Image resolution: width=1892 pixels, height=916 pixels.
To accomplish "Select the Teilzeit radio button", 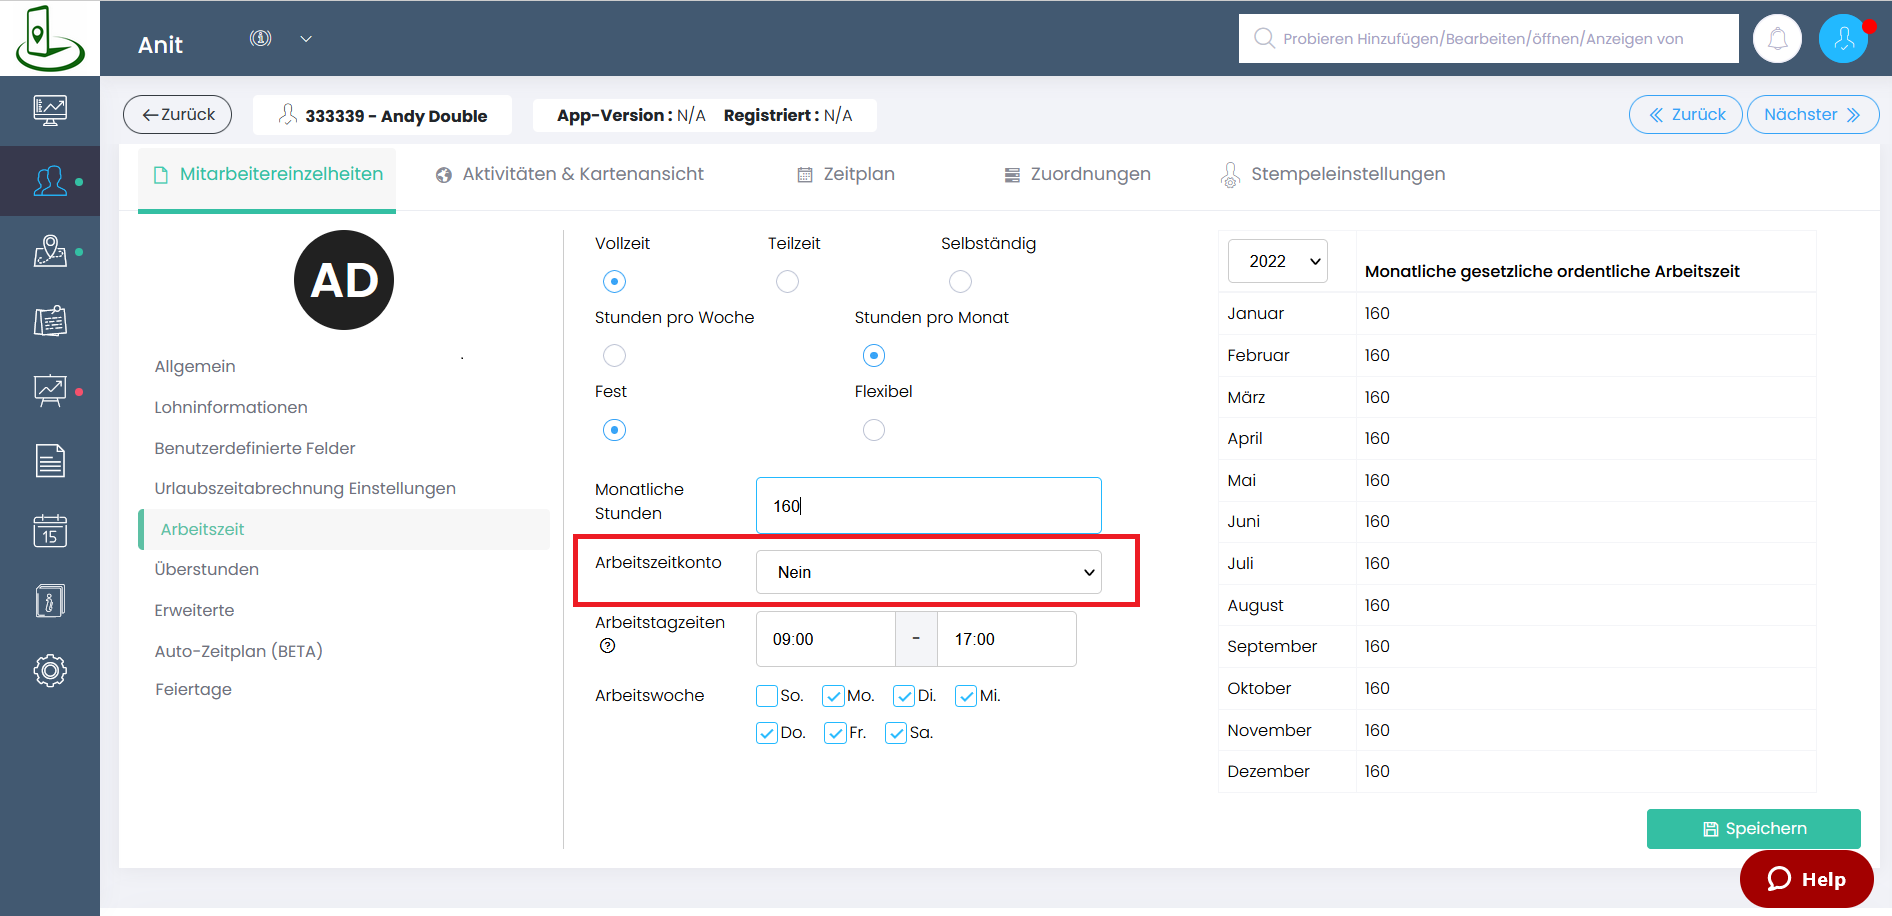I will 787,282.
